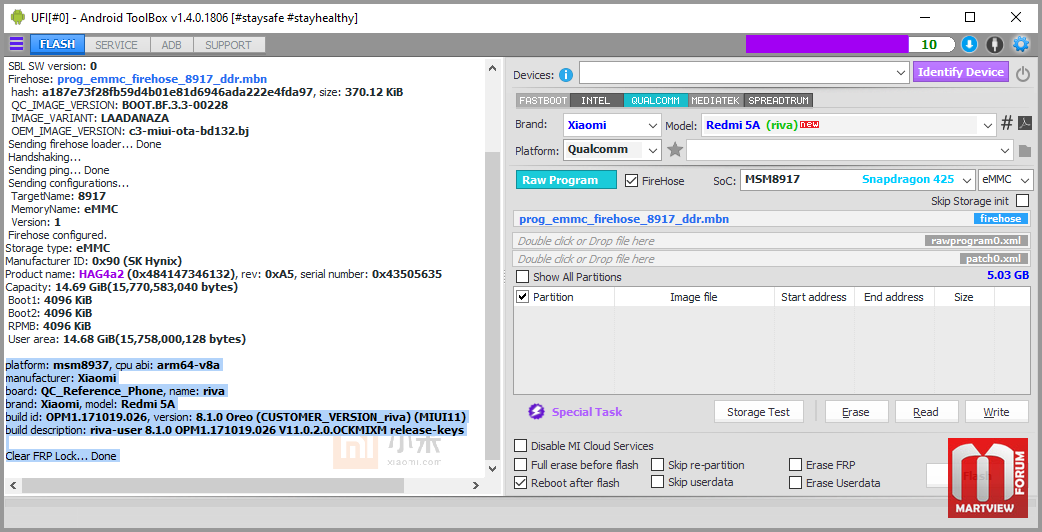
Task: Tick Show All Partitions checkbox
Action: tap(522, 277)
